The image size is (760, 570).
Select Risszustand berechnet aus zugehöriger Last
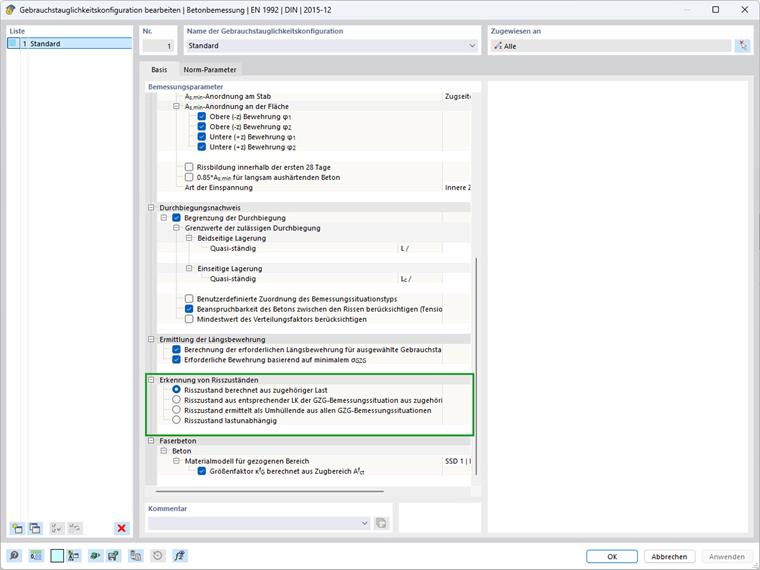tap(176, 390)
